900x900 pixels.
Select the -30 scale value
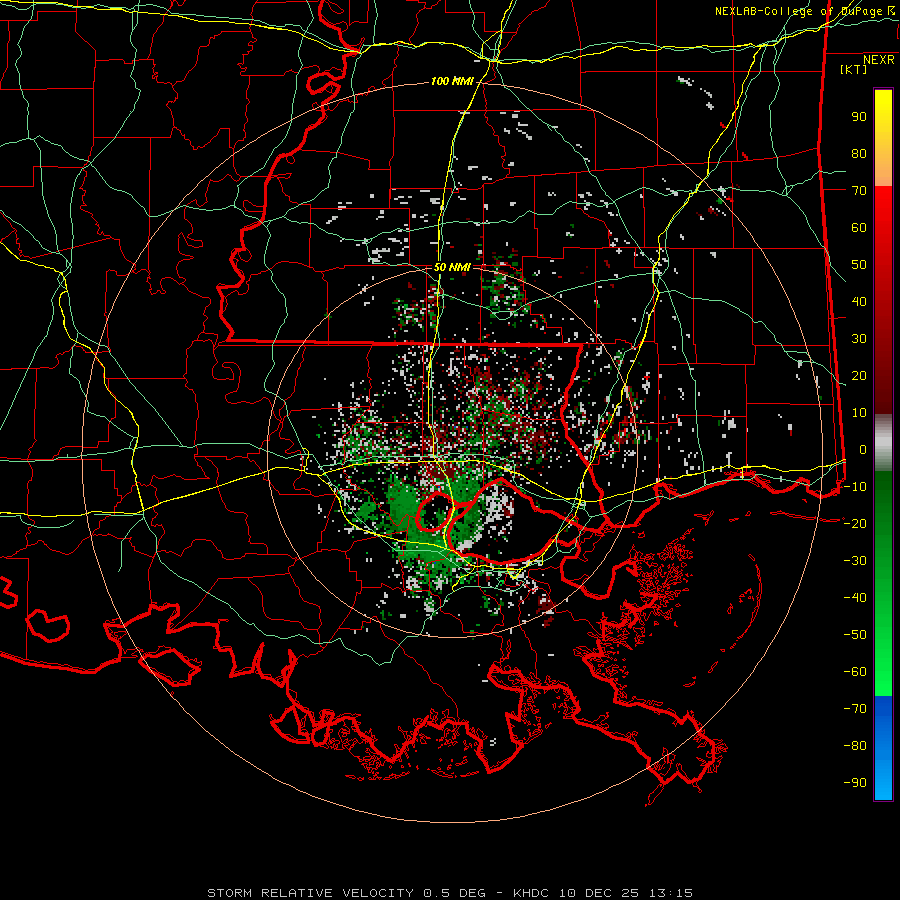855,561
